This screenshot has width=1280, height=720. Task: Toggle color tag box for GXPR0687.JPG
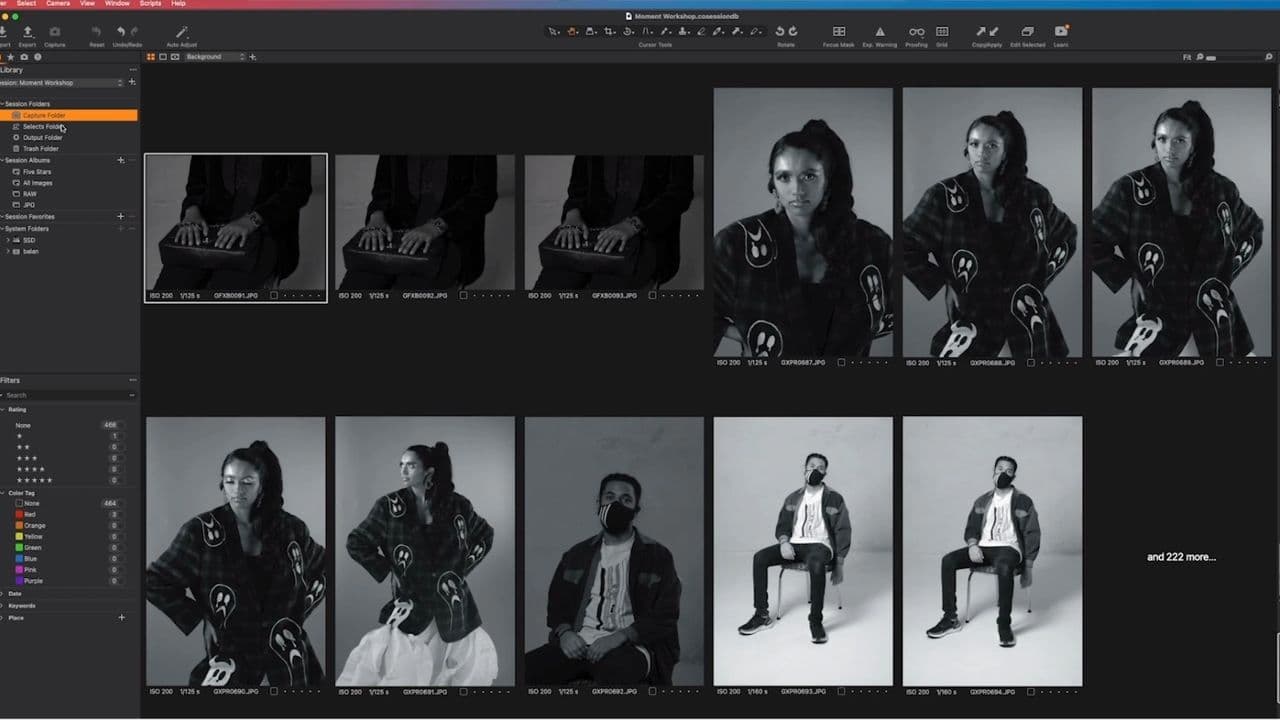[x=842, y=362]
